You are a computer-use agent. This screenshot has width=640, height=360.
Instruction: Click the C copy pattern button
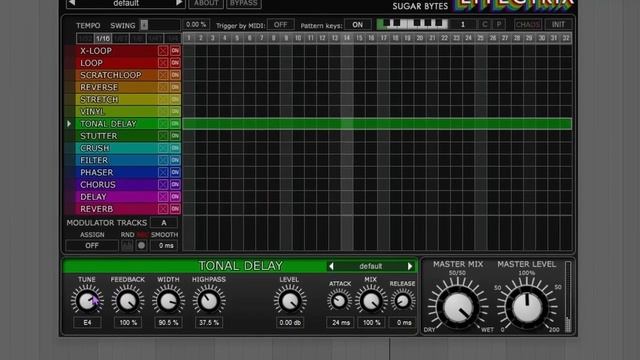click(484, 24)
